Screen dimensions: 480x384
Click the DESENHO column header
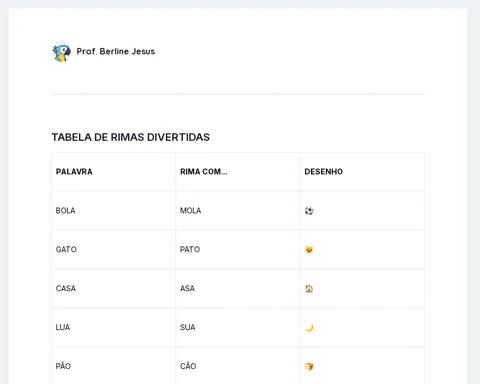click(362, 172)
